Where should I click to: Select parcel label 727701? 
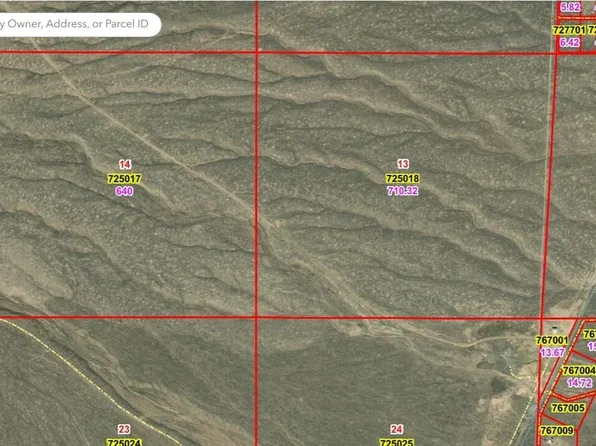(x=569, y=30)
